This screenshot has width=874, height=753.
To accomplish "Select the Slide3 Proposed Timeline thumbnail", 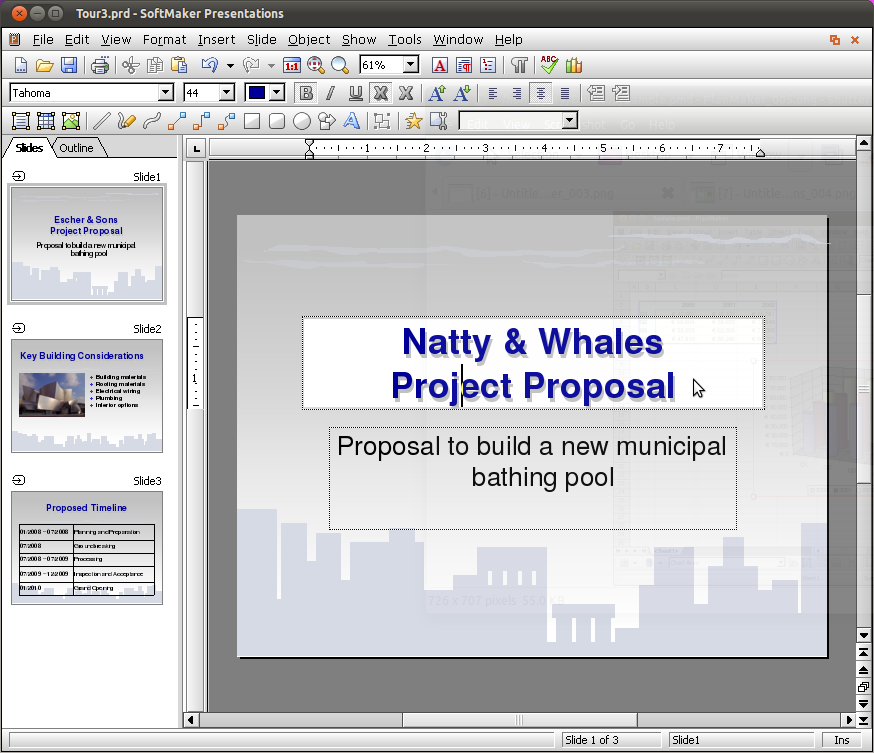I will pos(87,547).
